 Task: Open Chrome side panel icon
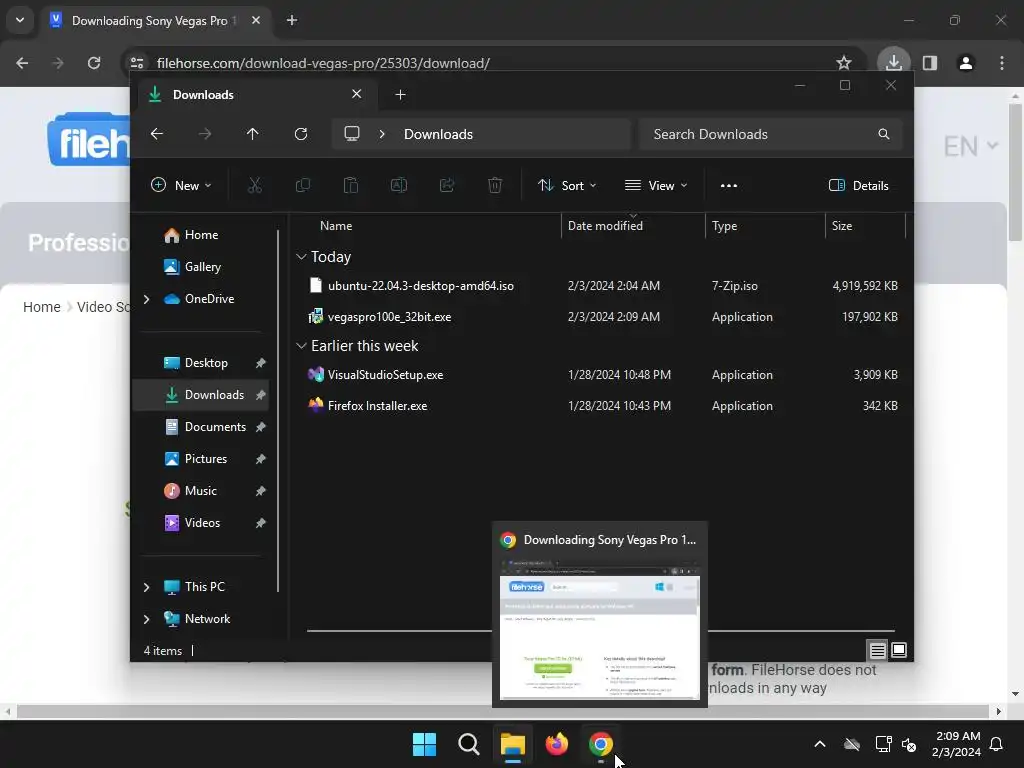(x=930, y=63)
